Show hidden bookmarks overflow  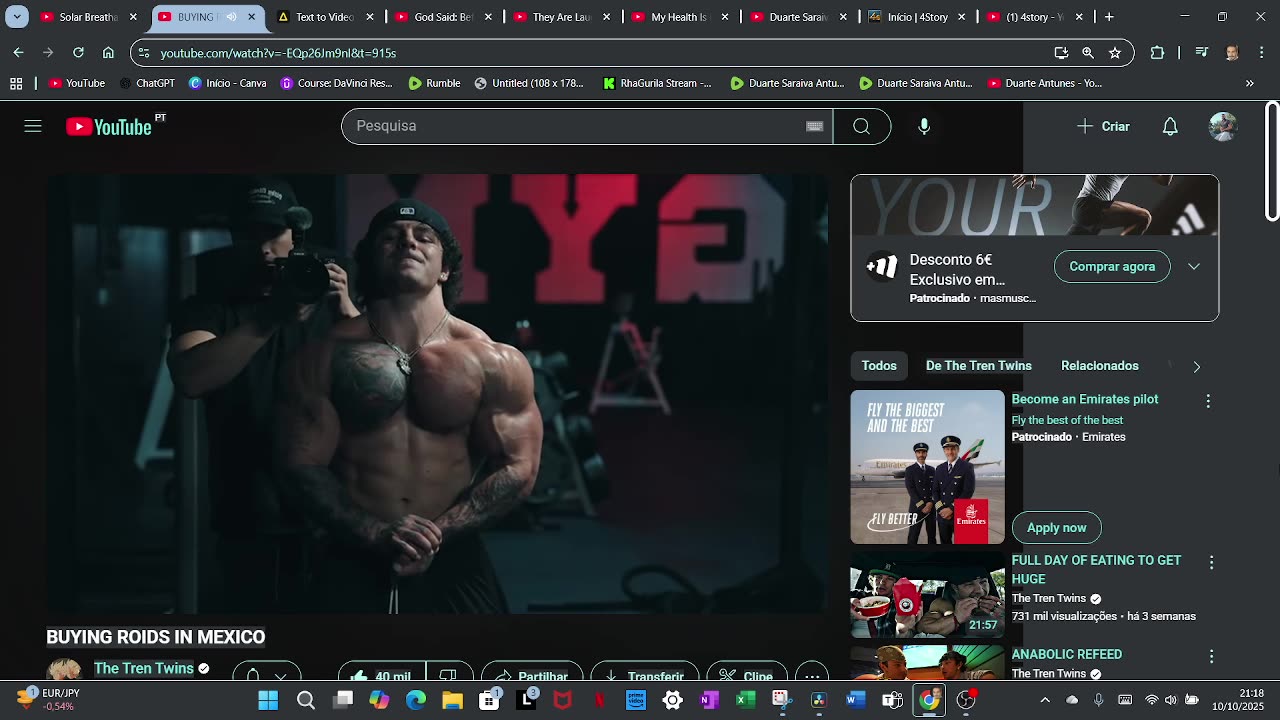(x=1249, y=83)
